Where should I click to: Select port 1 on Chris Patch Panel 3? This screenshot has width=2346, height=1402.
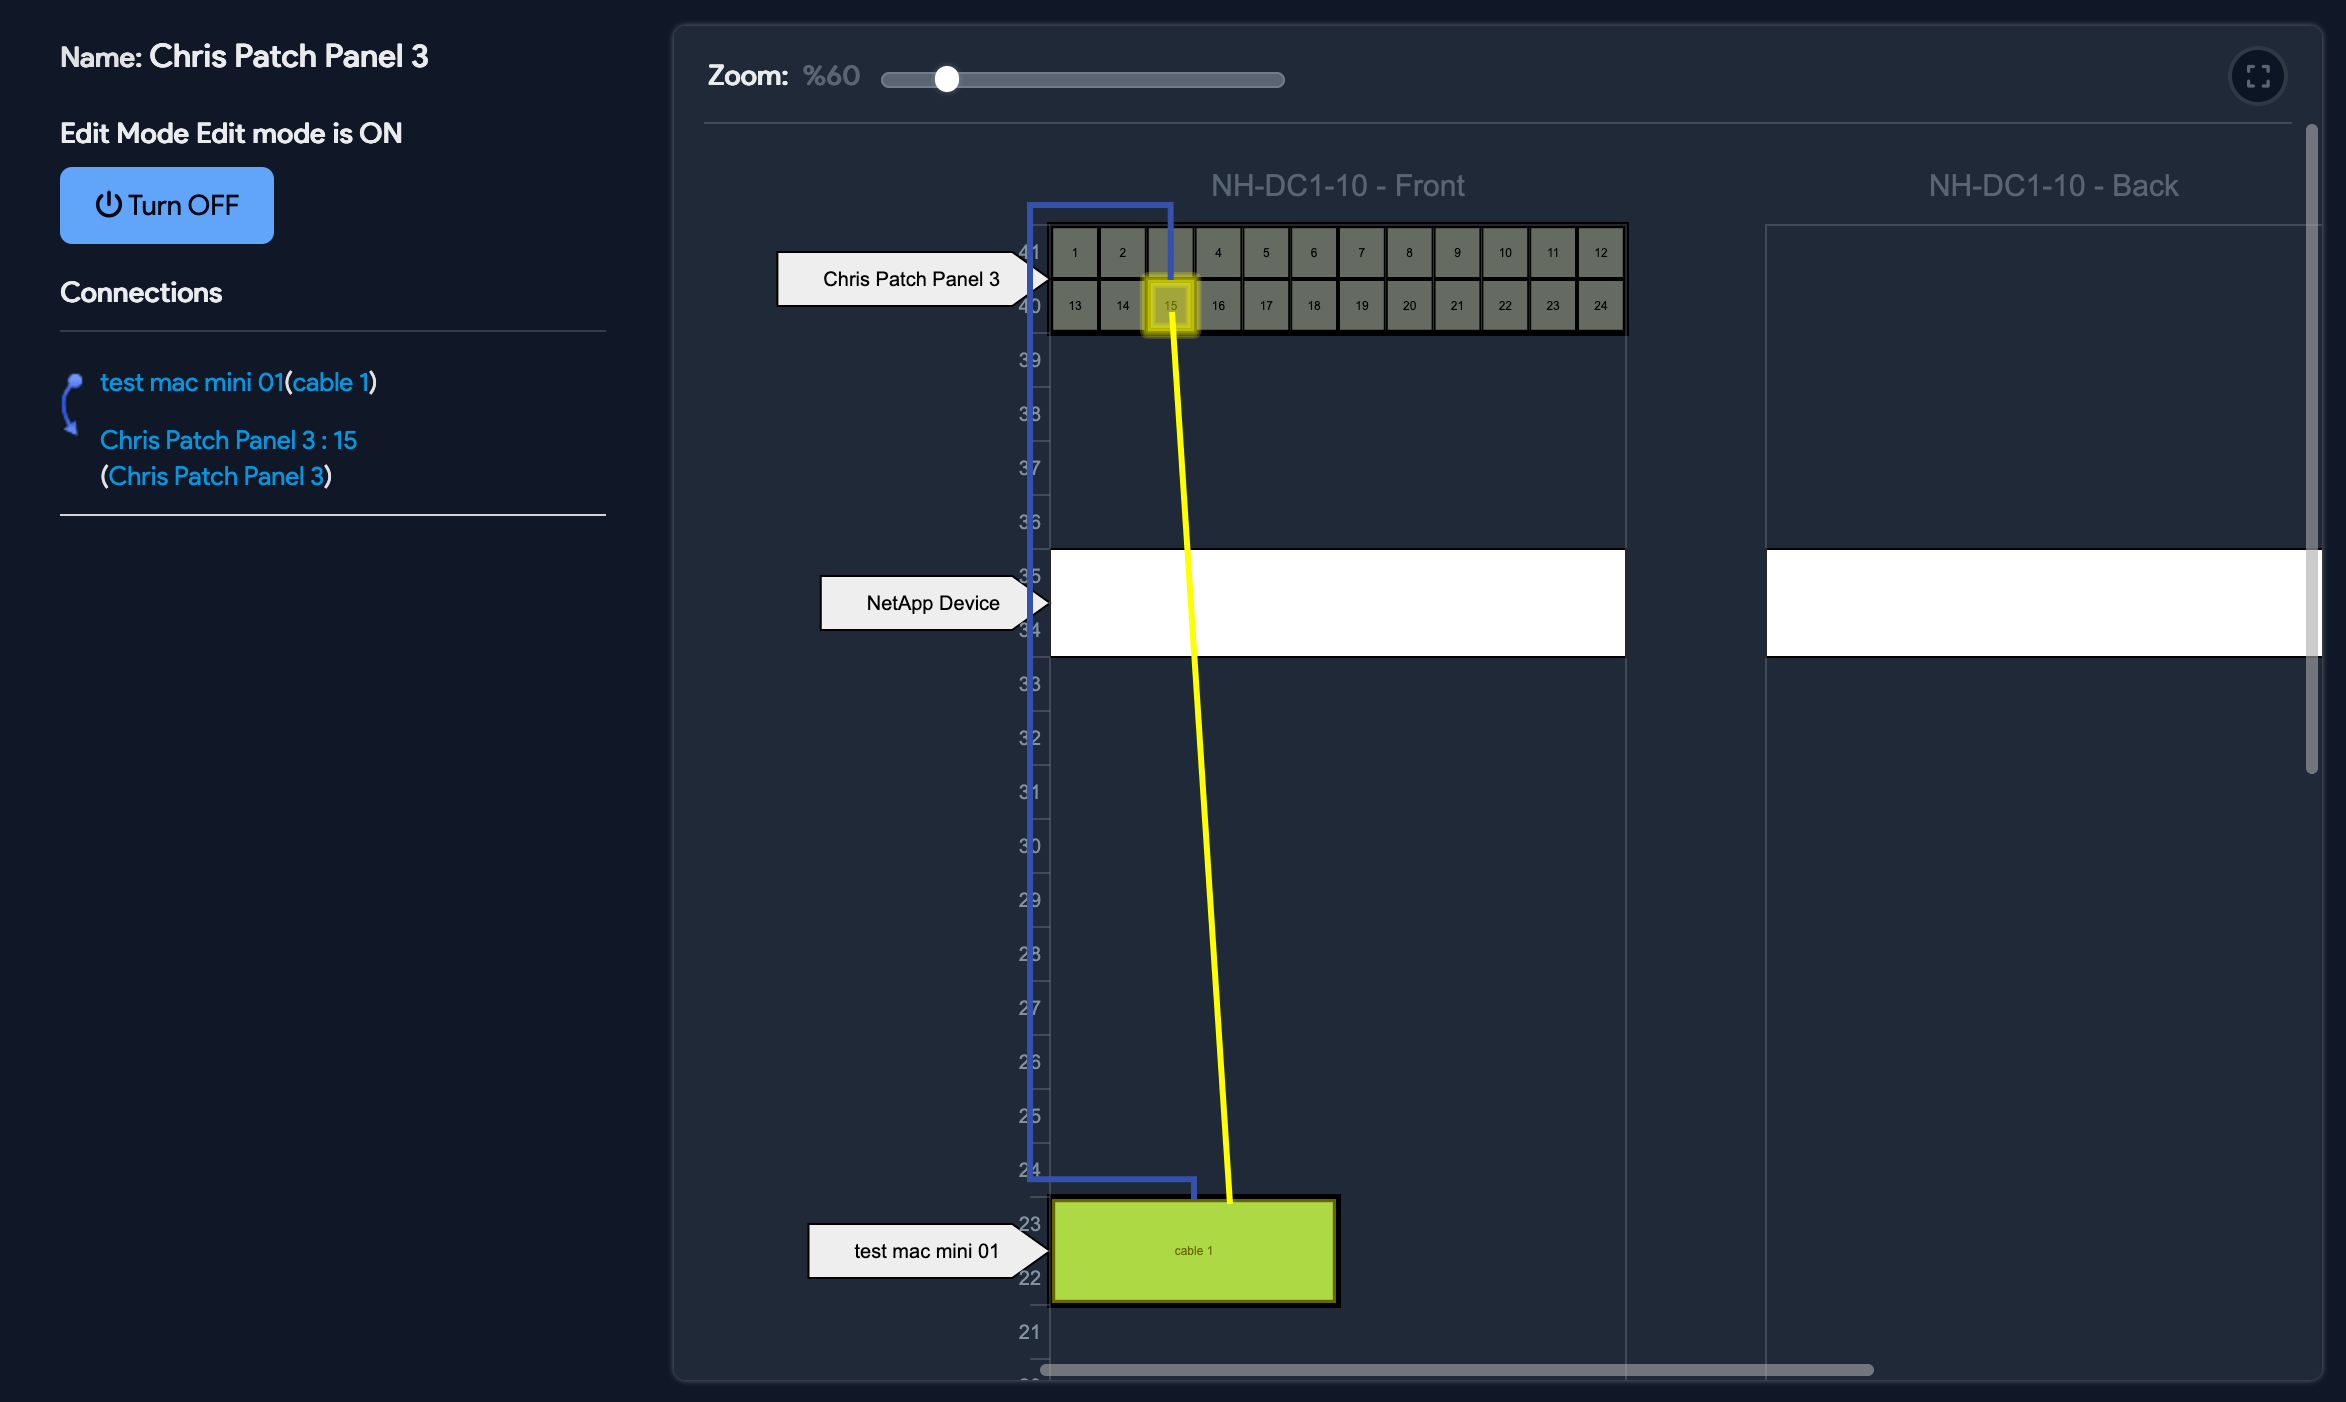[x=1074, y=252]
